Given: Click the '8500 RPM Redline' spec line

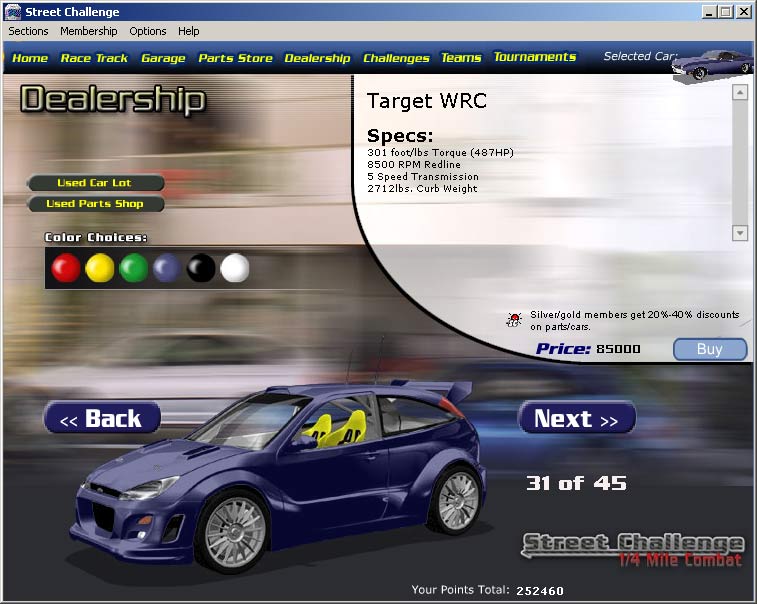Looking at the screenshot, I should click(414, 165).
